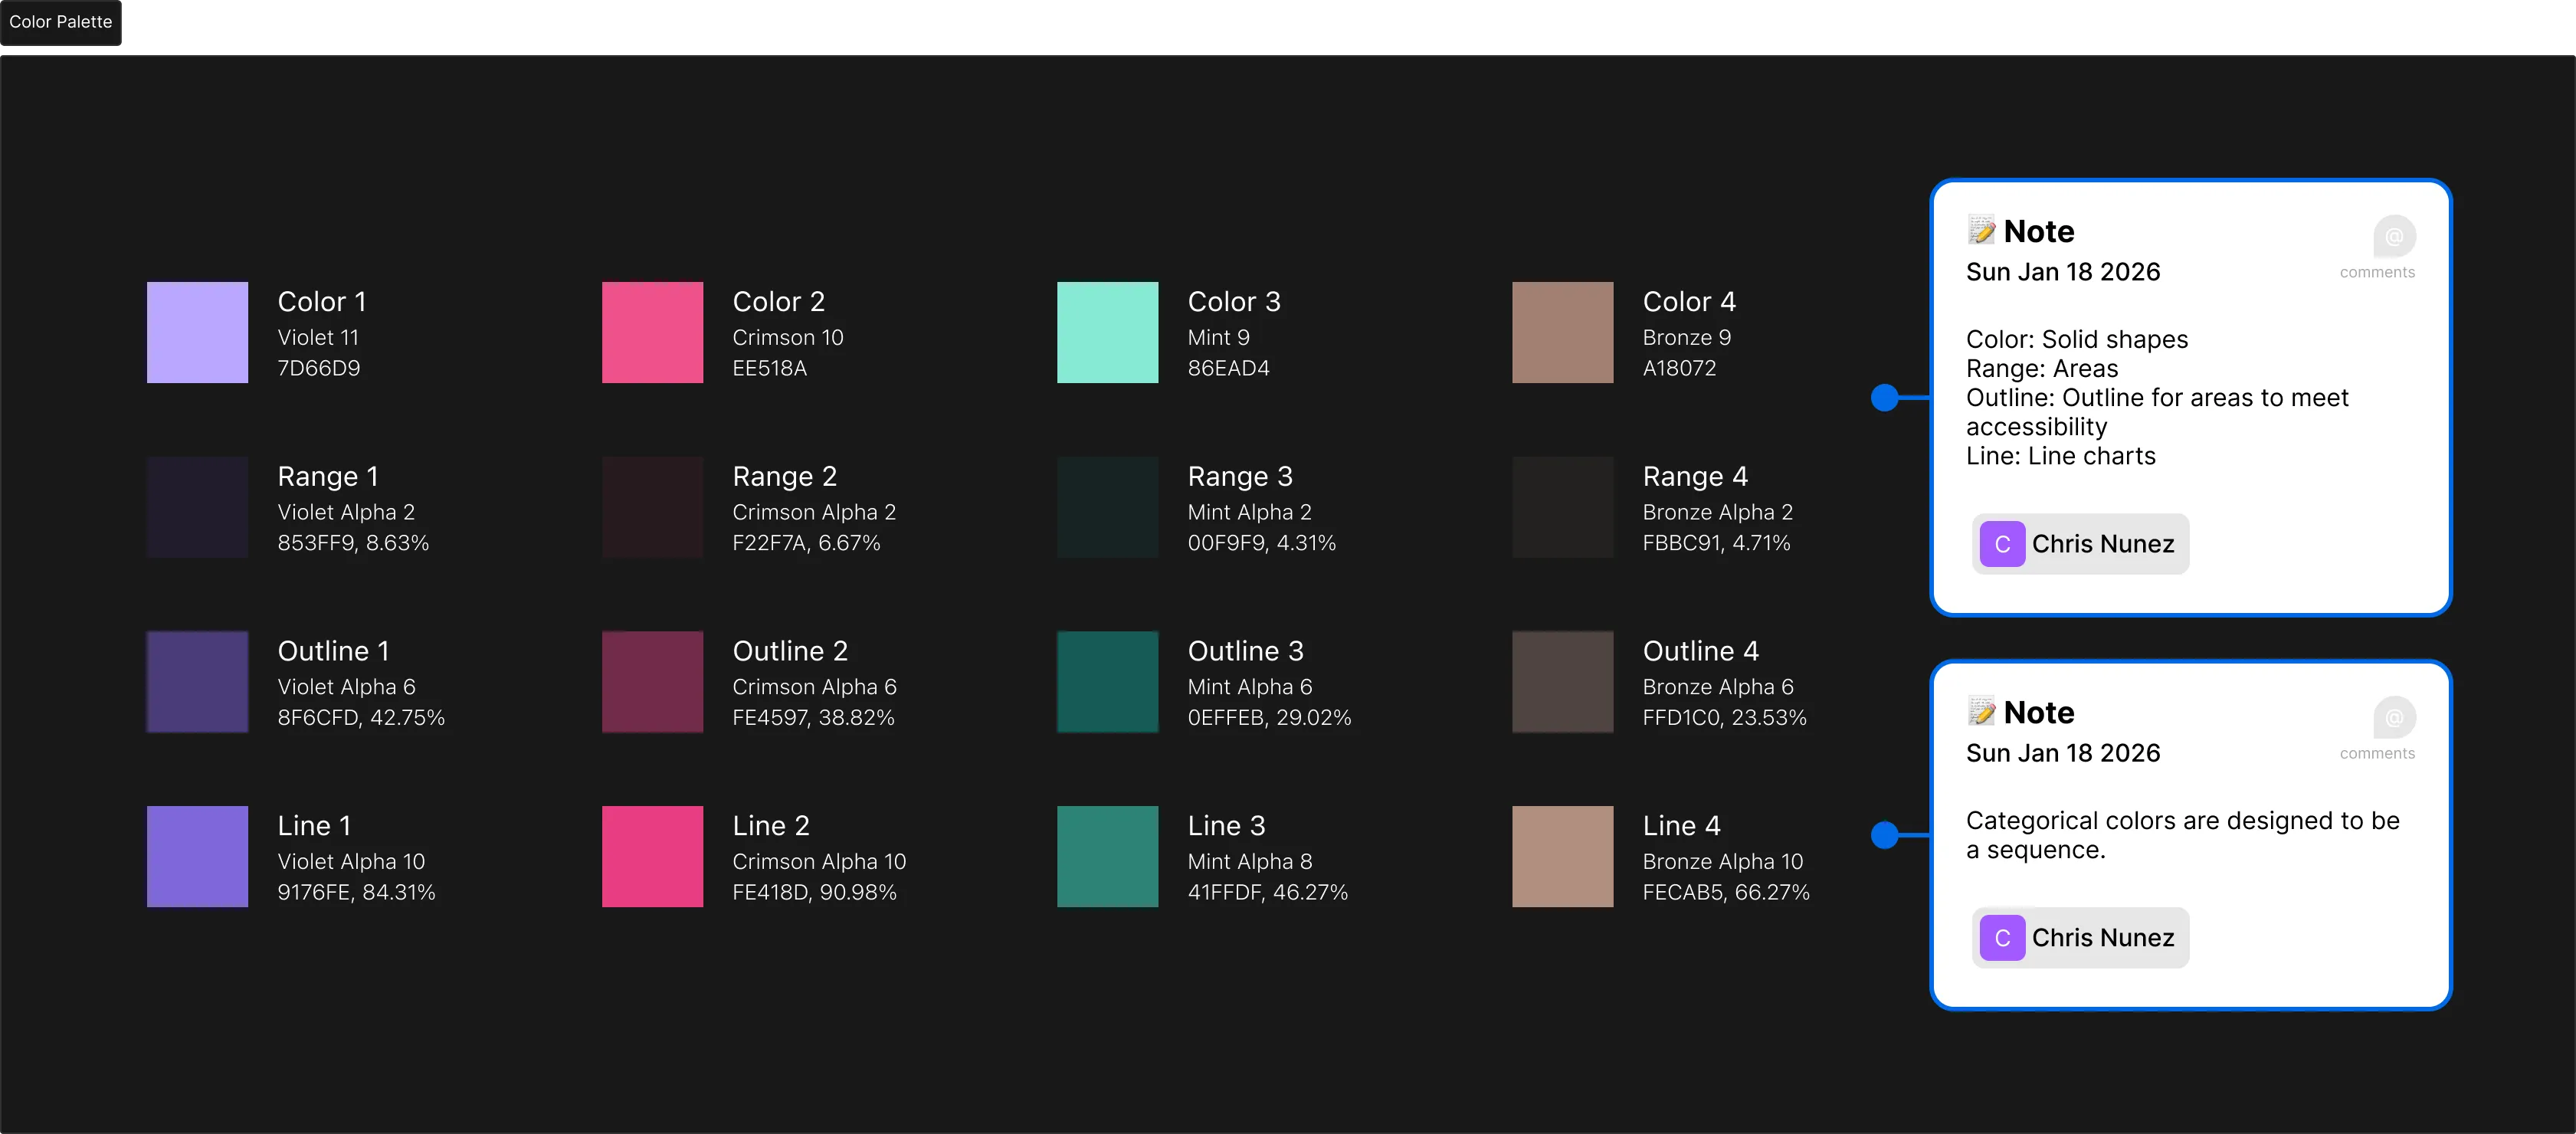Screen dimensions: 2576x1134
Task: Select the 'Mint 9' subtitle
Action: click(x=1218, y=338)
